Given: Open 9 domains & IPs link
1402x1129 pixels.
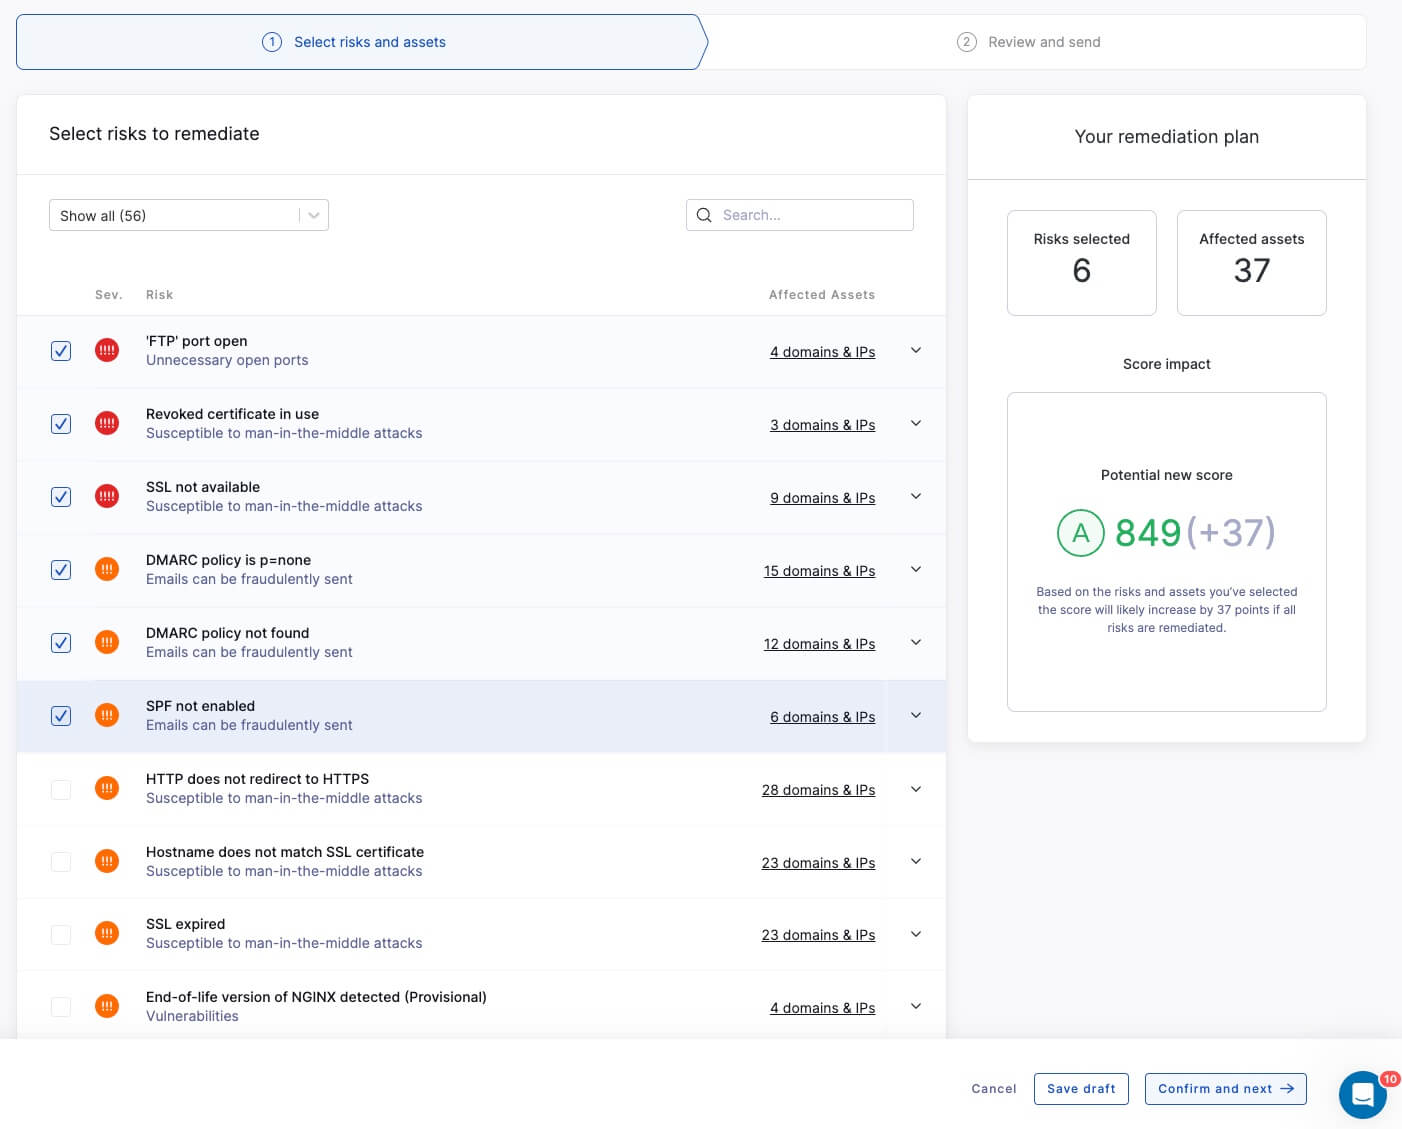Looking at the screenshot, I should tap(822, 498).
